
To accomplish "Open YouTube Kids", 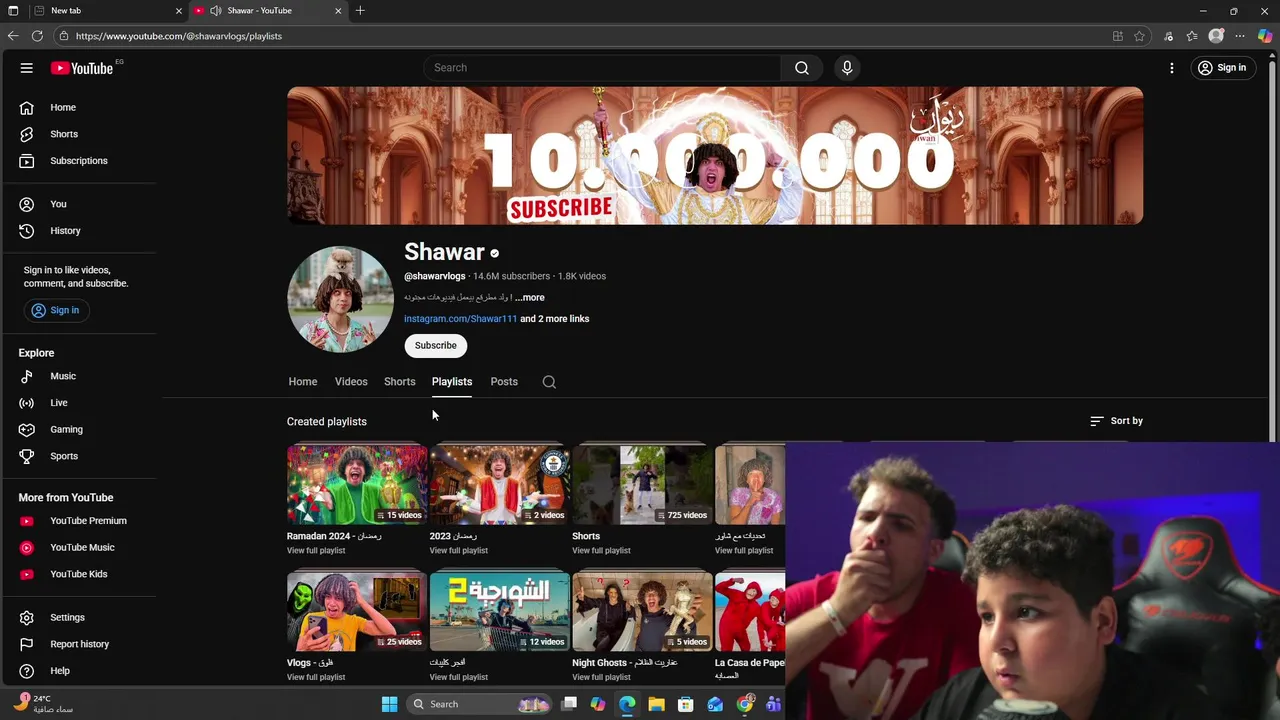I will coord(80,574).
